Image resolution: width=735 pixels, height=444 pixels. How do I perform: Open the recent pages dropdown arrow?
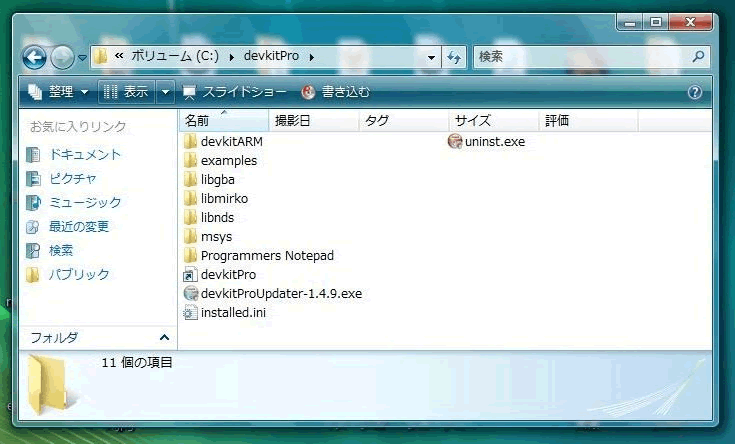click(x=82, y=58)
